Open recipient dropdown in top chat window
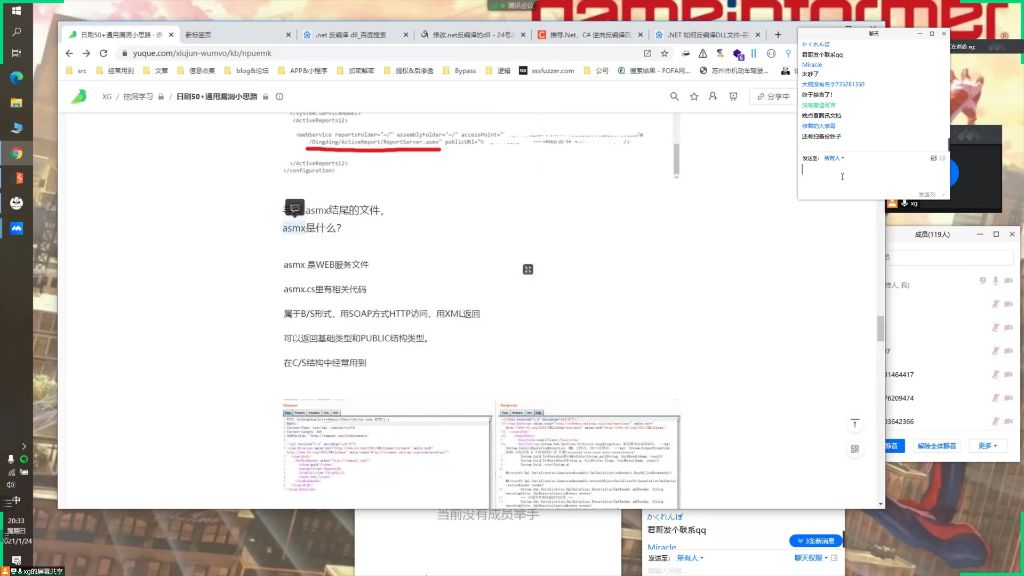This screenshot has width=1024, height=576. (x=833, y=158)
